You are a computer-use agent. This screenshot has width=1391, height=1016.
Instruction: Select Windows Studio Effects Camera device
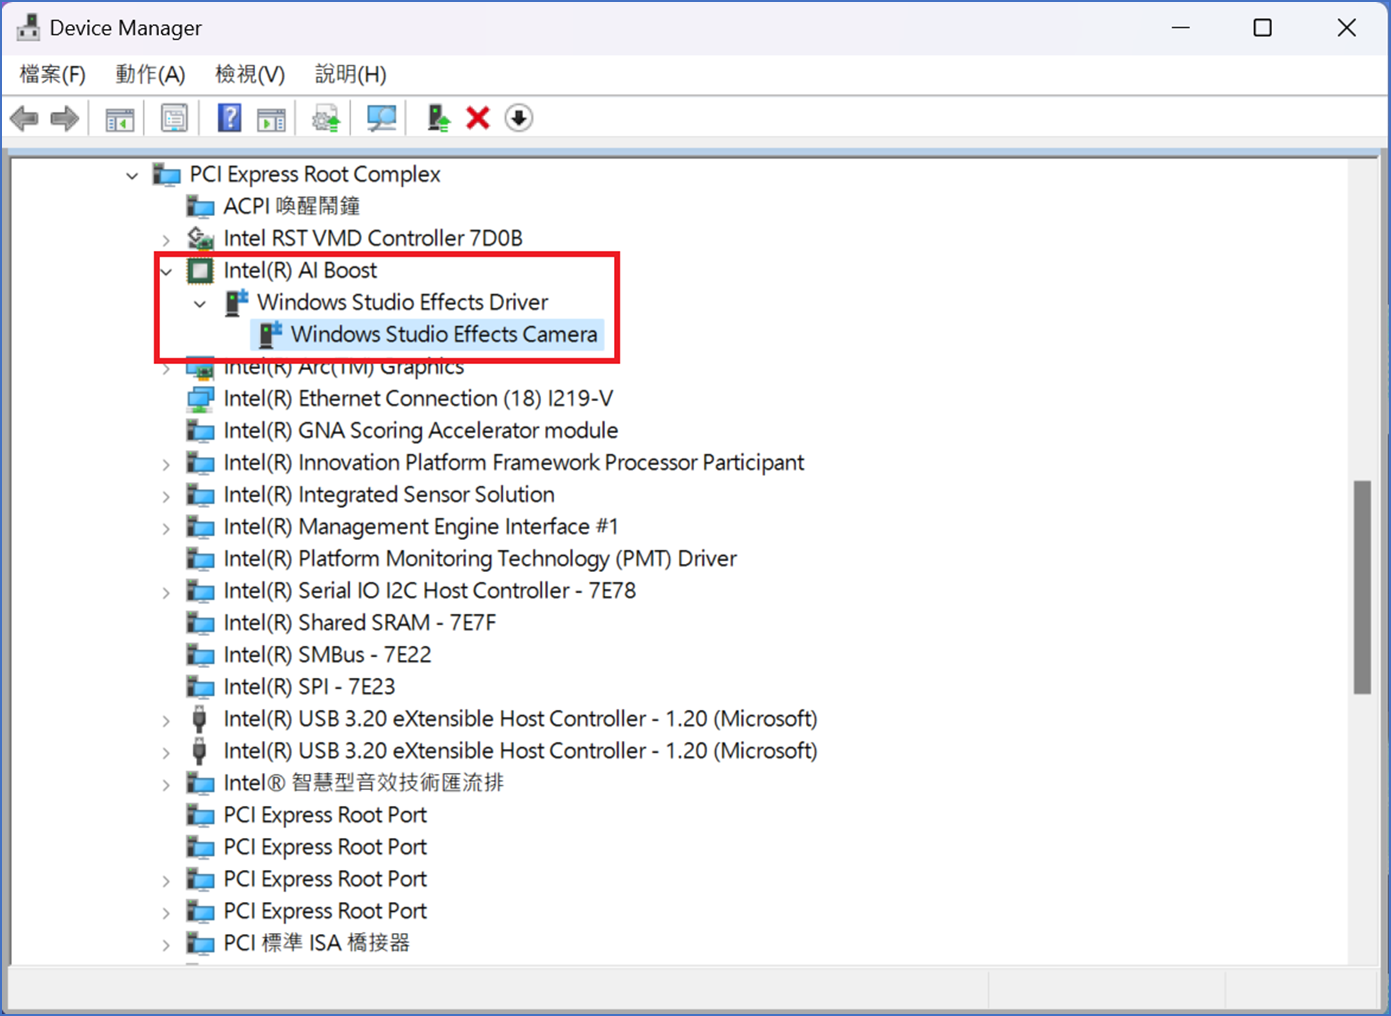pyautogui.click(x=443, y=334)
